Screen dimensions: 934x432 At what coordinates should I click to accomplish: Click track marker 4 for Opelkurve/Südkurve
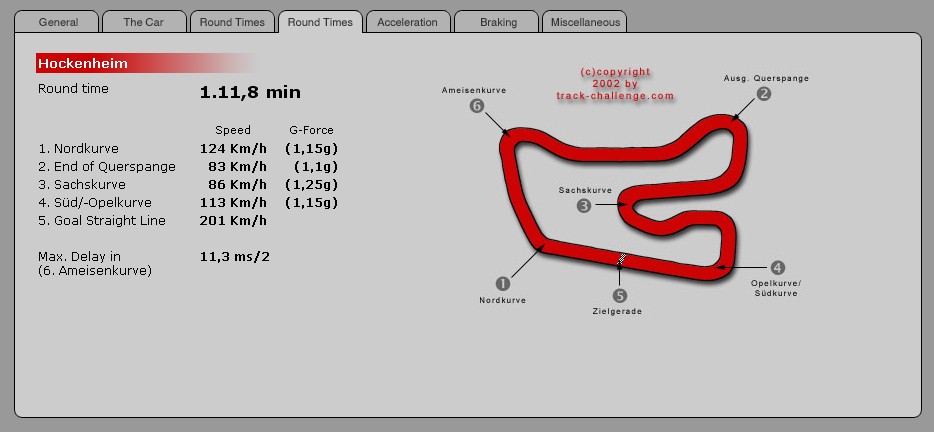tap(777, 268)
